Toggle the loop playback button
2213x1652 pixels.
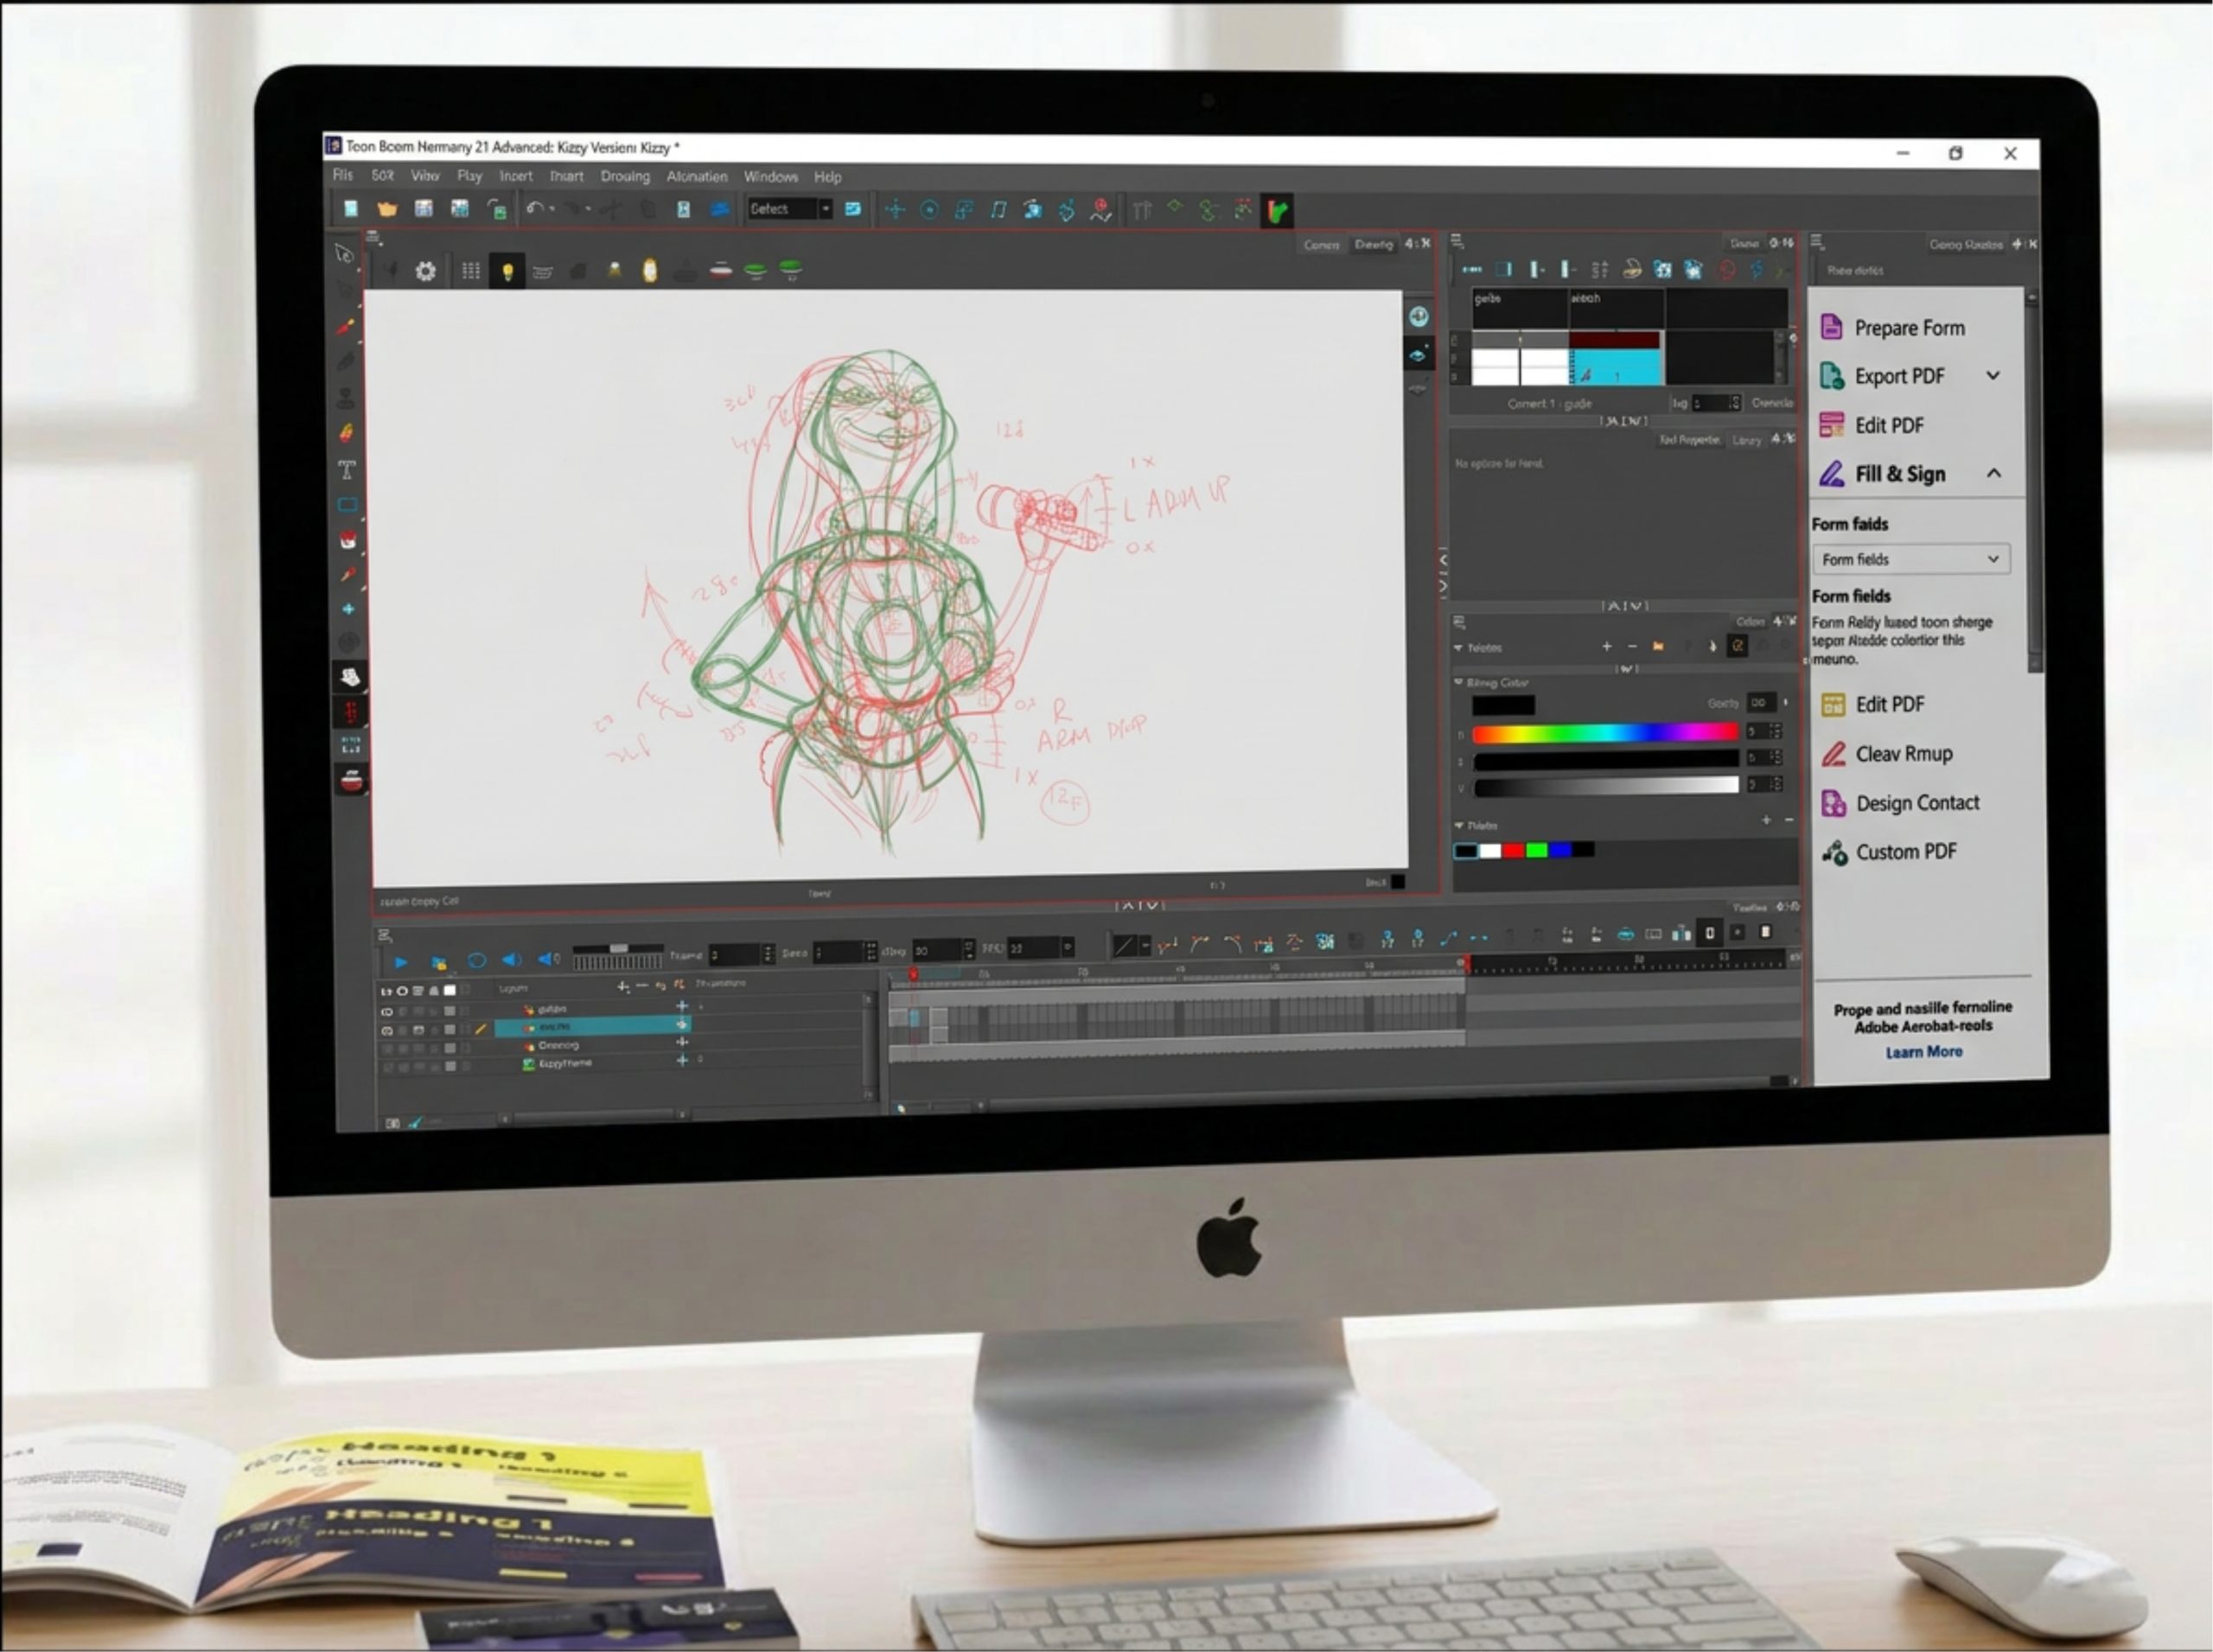click(x=476, y=961)
